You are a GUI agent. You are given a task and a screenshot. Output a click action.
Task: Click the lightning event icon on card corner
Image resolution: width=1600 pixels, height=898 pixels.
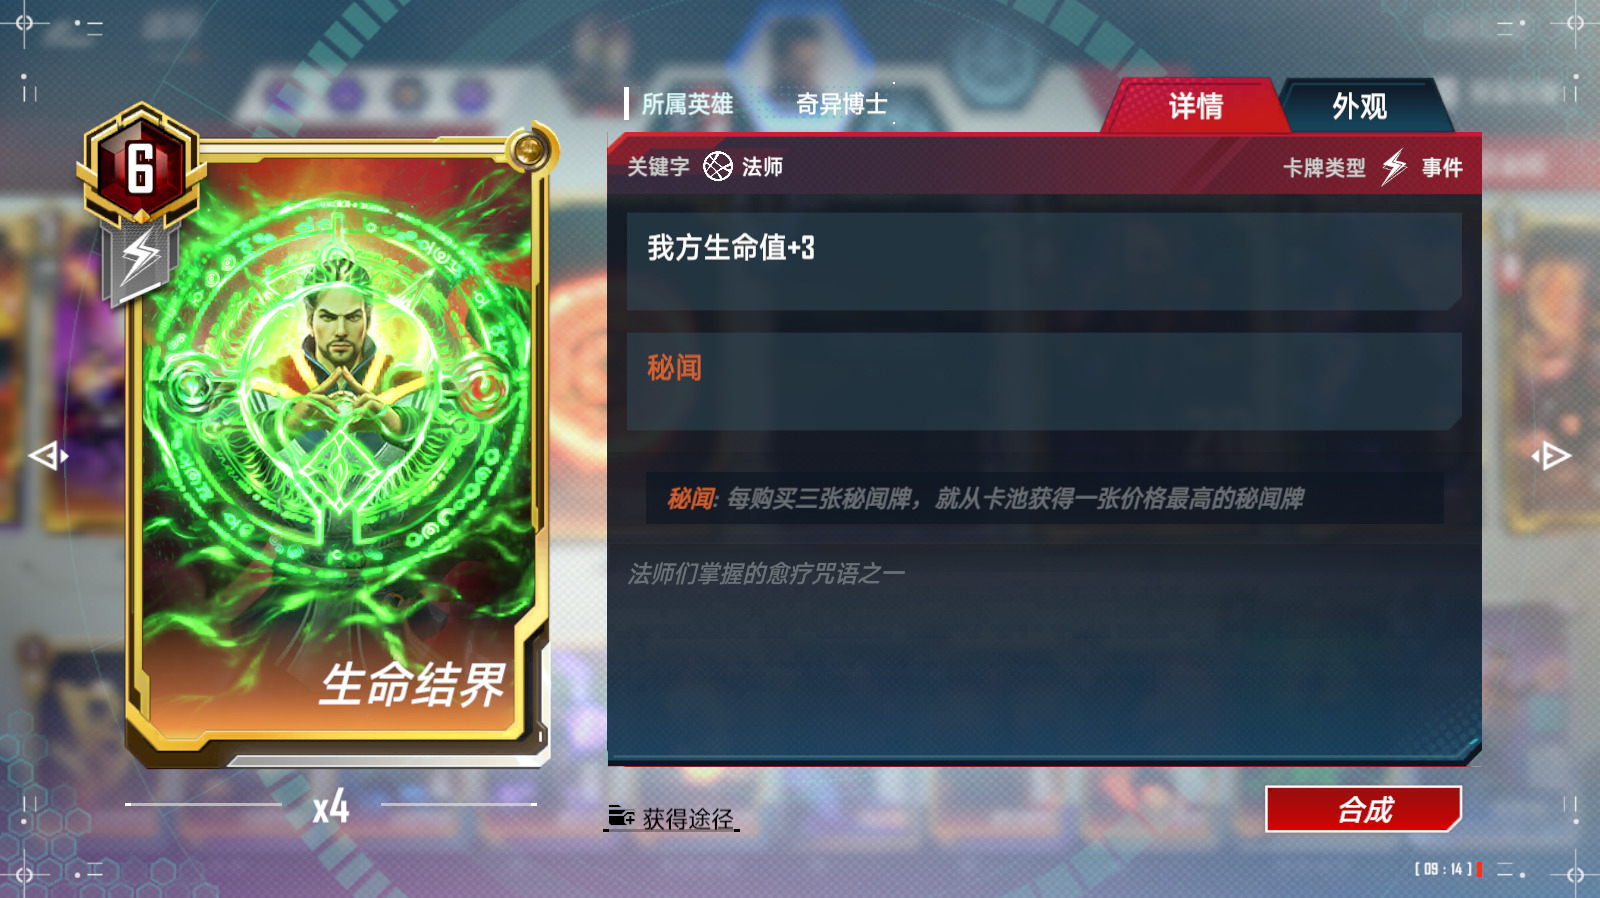coord(140,259)
